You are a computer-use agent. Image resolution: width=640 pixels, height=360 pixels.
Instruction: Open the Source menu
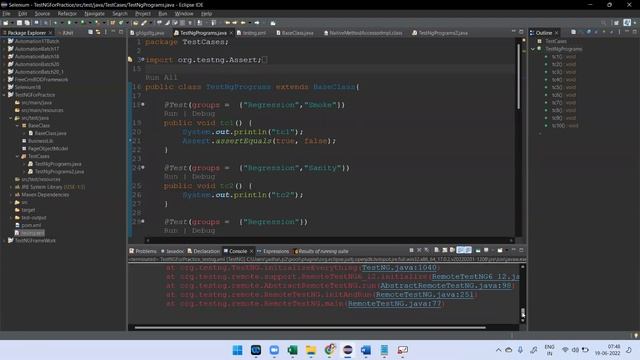(42, 13)
